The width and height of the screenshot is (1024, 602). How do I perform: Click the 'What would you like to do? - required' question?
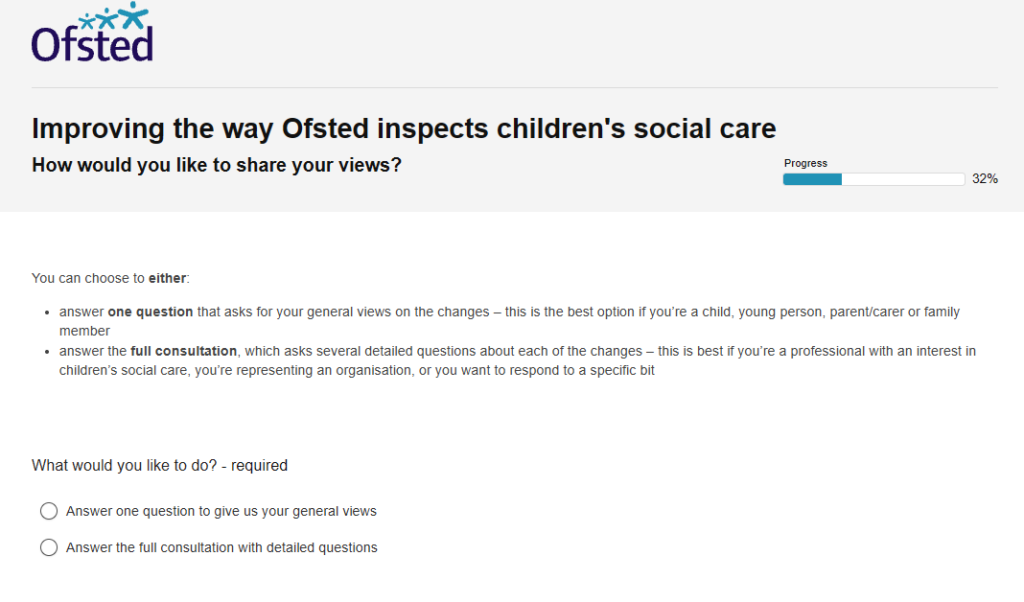159,466
